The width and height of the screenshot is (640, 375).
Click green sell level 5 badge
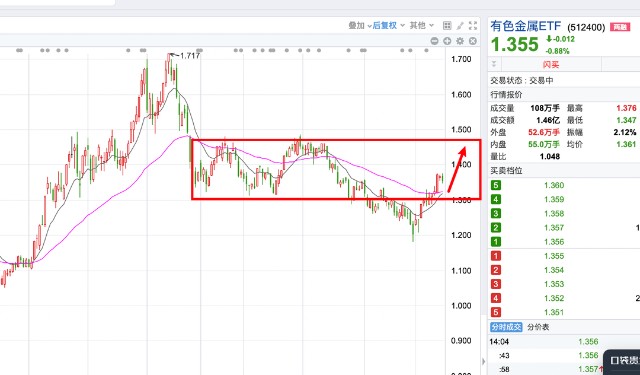[496, 185]
